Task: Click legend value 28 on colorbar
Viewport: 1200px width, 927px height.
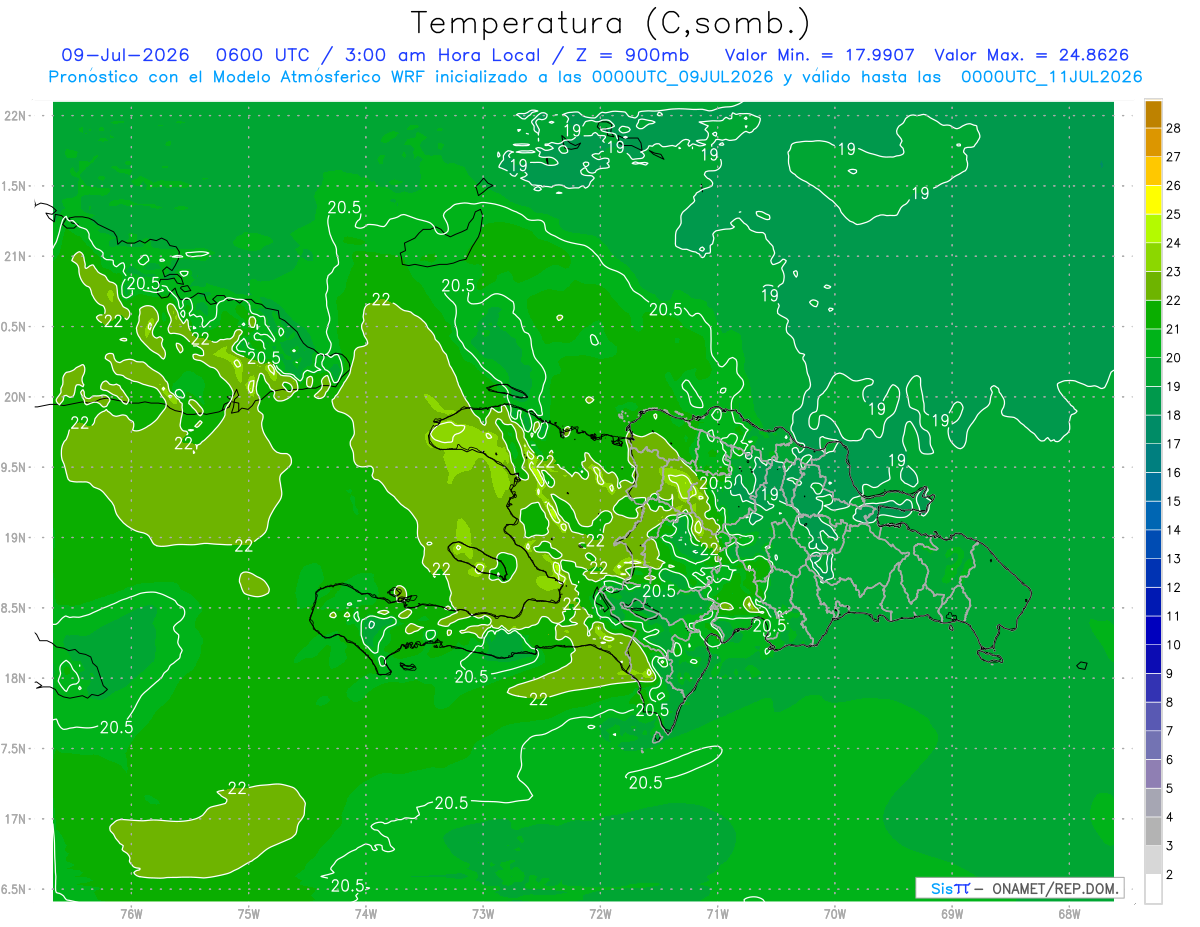Action: (1174, 128)
